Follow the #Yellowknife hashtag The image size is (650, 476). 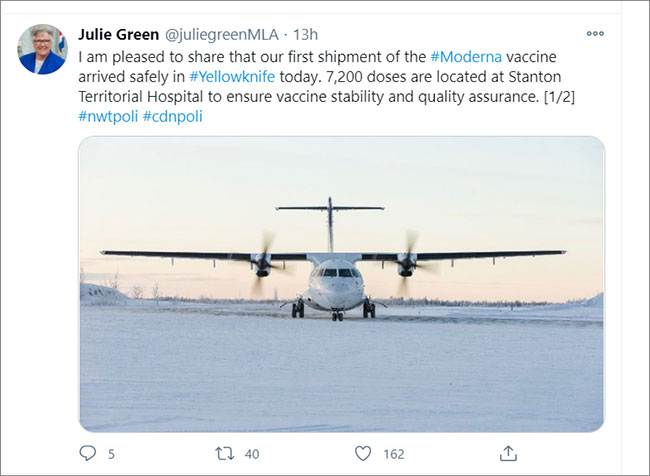(x=232, y=77)
